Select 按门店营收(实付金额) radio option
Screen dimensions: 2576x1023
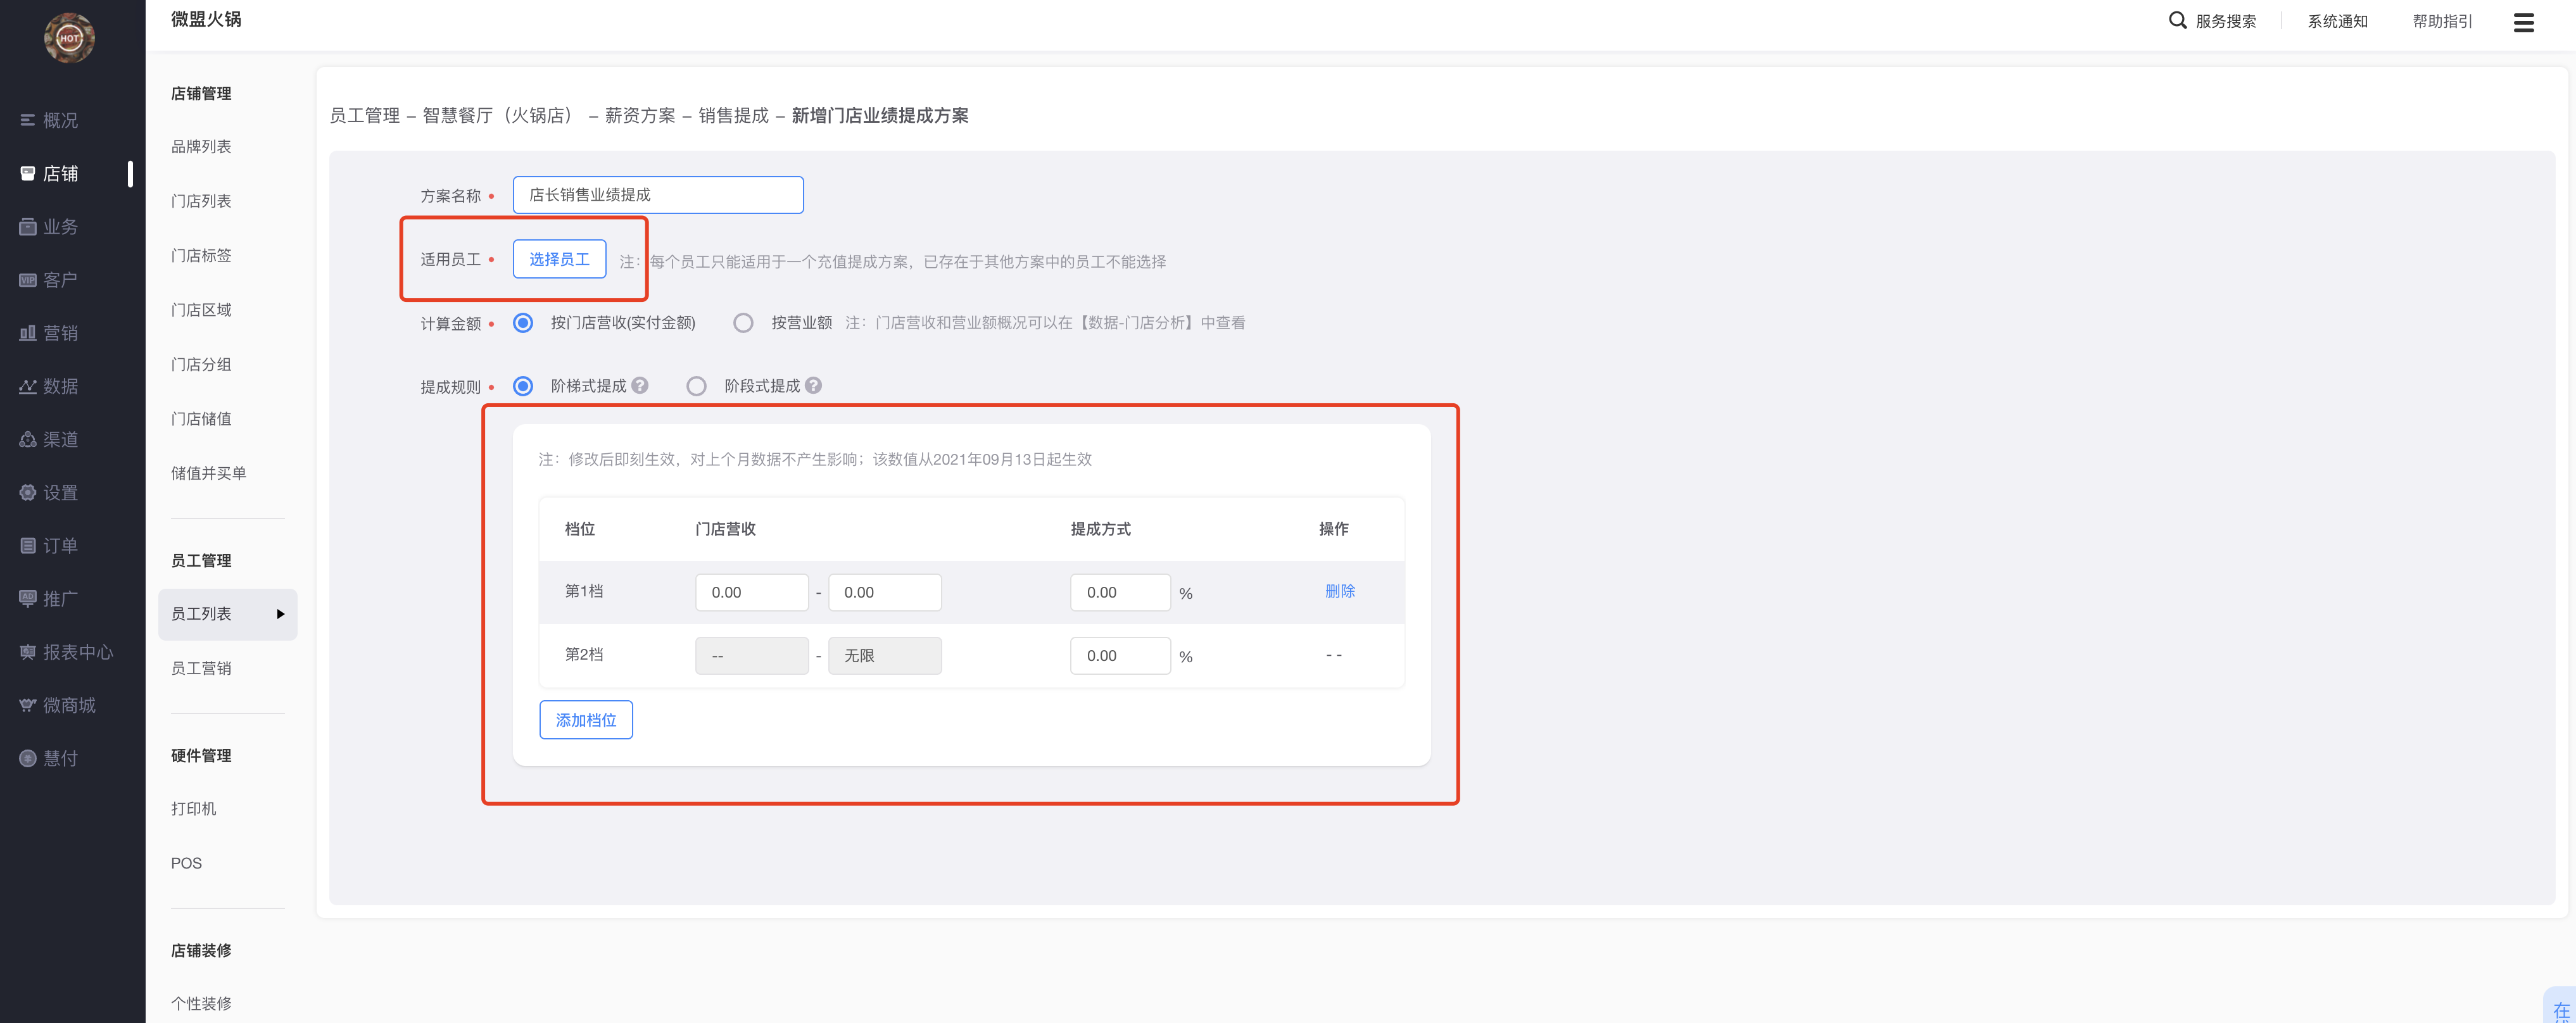pos(523,323)
